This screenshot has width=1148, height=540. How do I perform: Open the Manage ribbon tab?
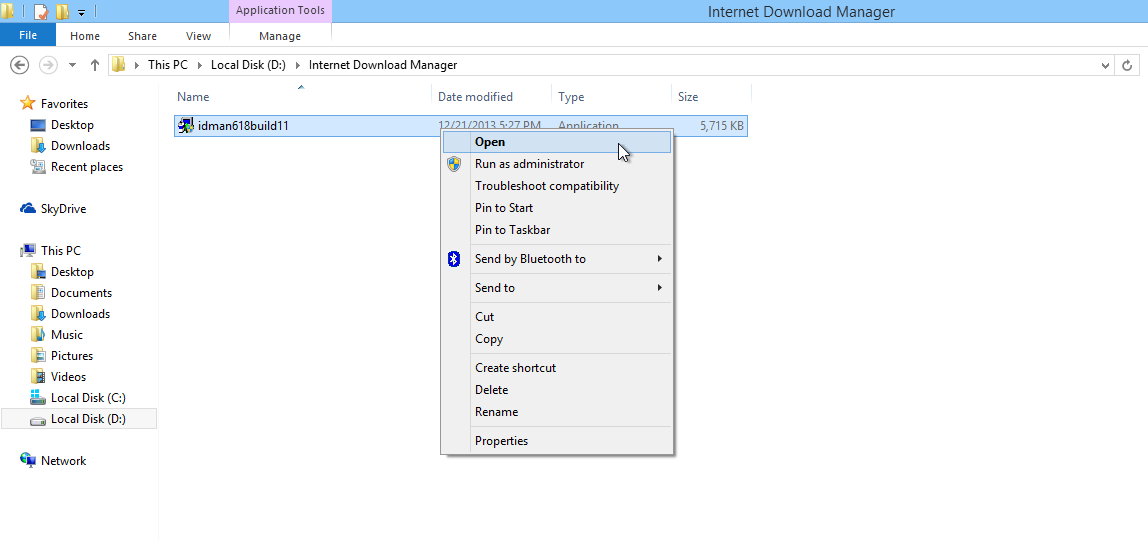(x=280, y=36)
